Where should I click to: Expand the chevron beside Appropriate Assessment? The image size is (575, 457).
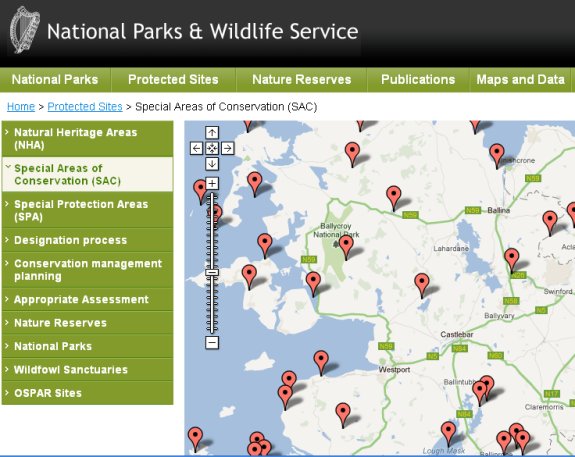point(7,299)
